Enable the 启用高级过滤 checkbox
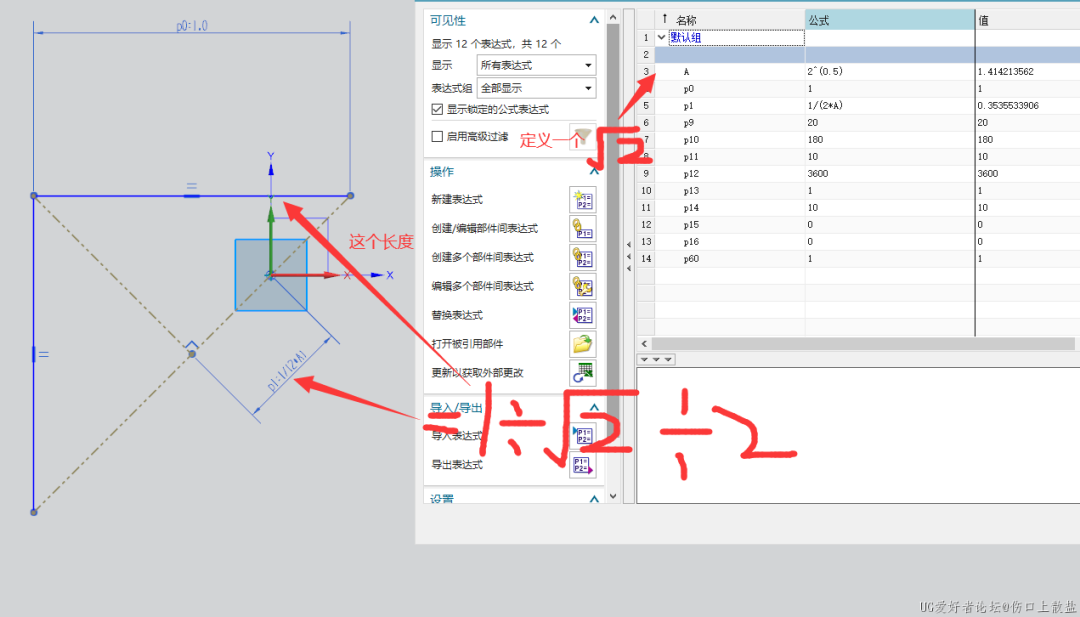 (437, 137)
